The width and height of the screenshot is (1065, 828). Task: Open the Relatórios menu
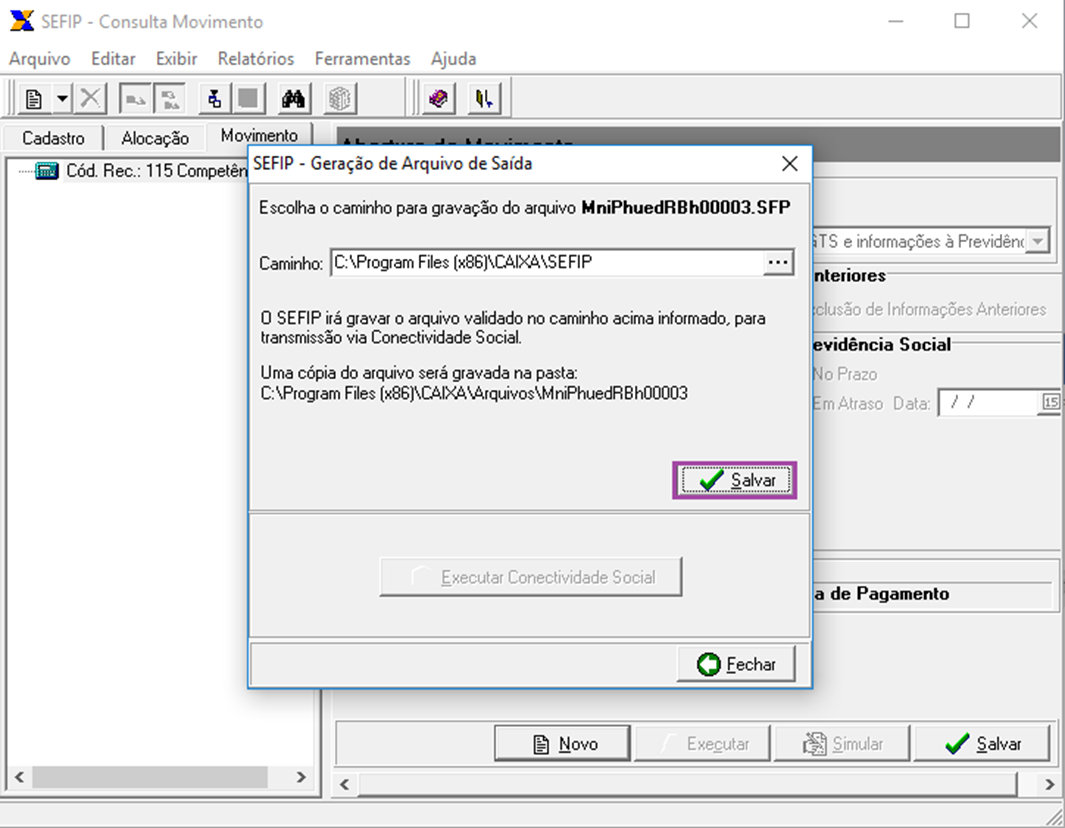coord(254,58)
